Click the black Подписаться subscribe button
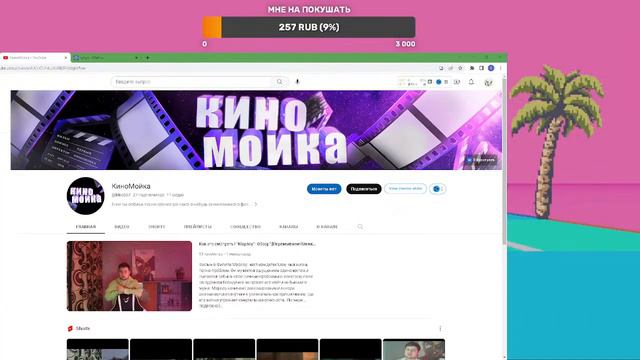The height and width of the screenshot is (360, 640). (x=364, y=189)
